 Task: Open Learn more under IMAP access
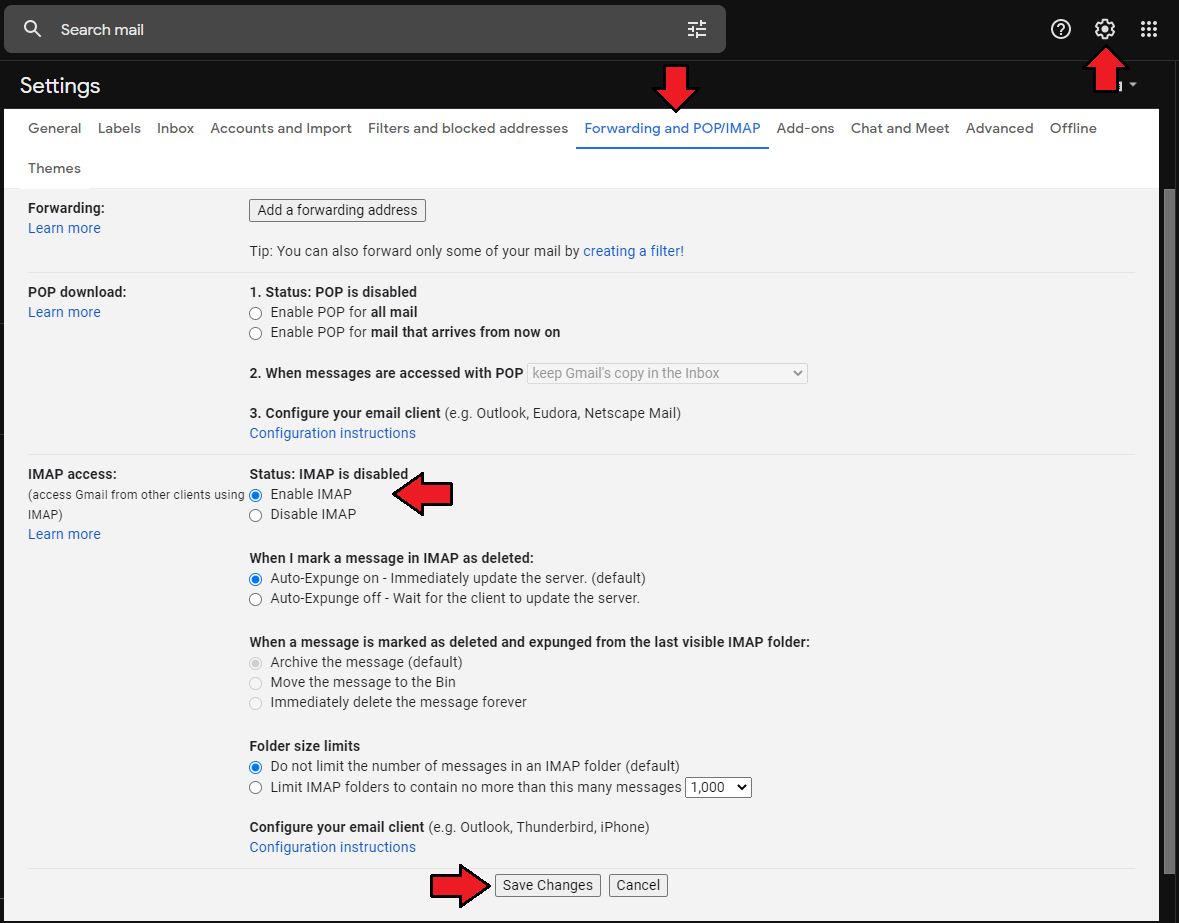point(64,534)
